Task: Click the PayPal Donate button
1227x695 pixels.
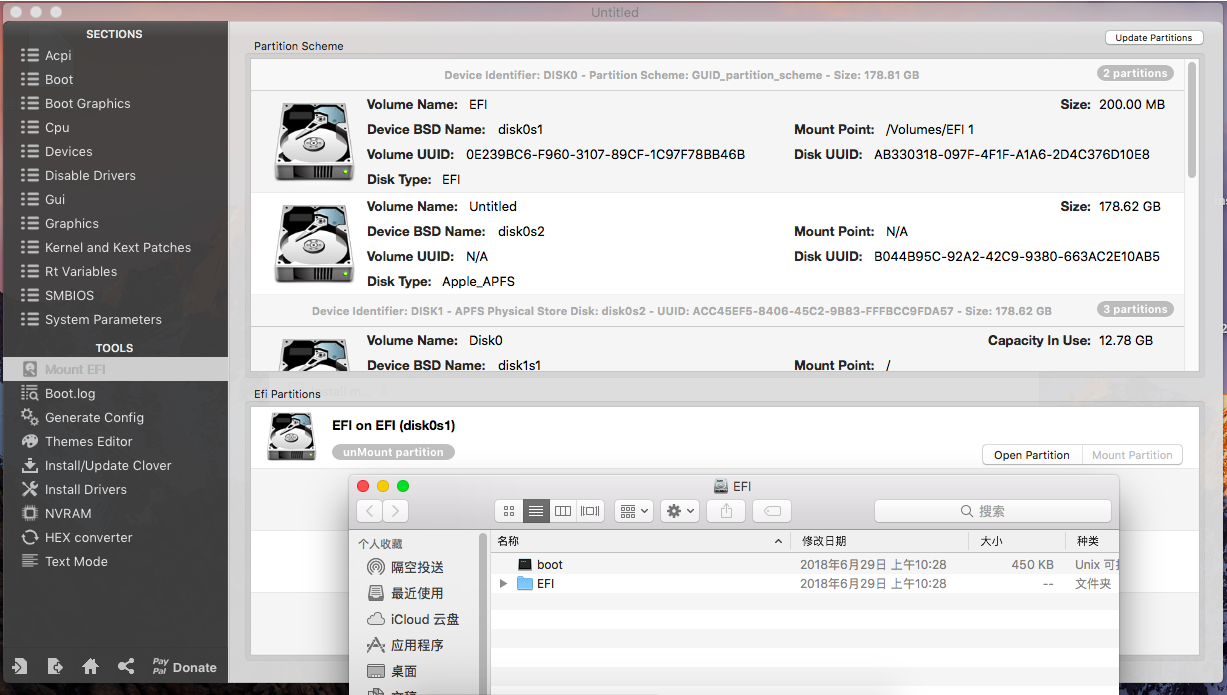Action: (x=184, y=666)
